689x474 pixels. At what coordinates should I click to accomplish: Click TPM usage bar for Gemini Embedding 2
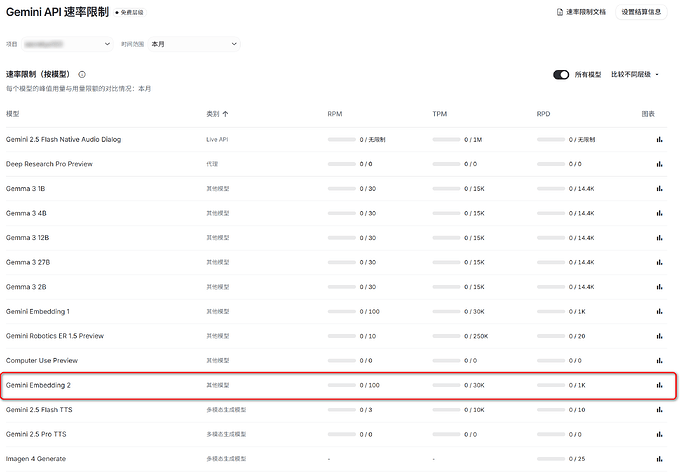point(446,385)
